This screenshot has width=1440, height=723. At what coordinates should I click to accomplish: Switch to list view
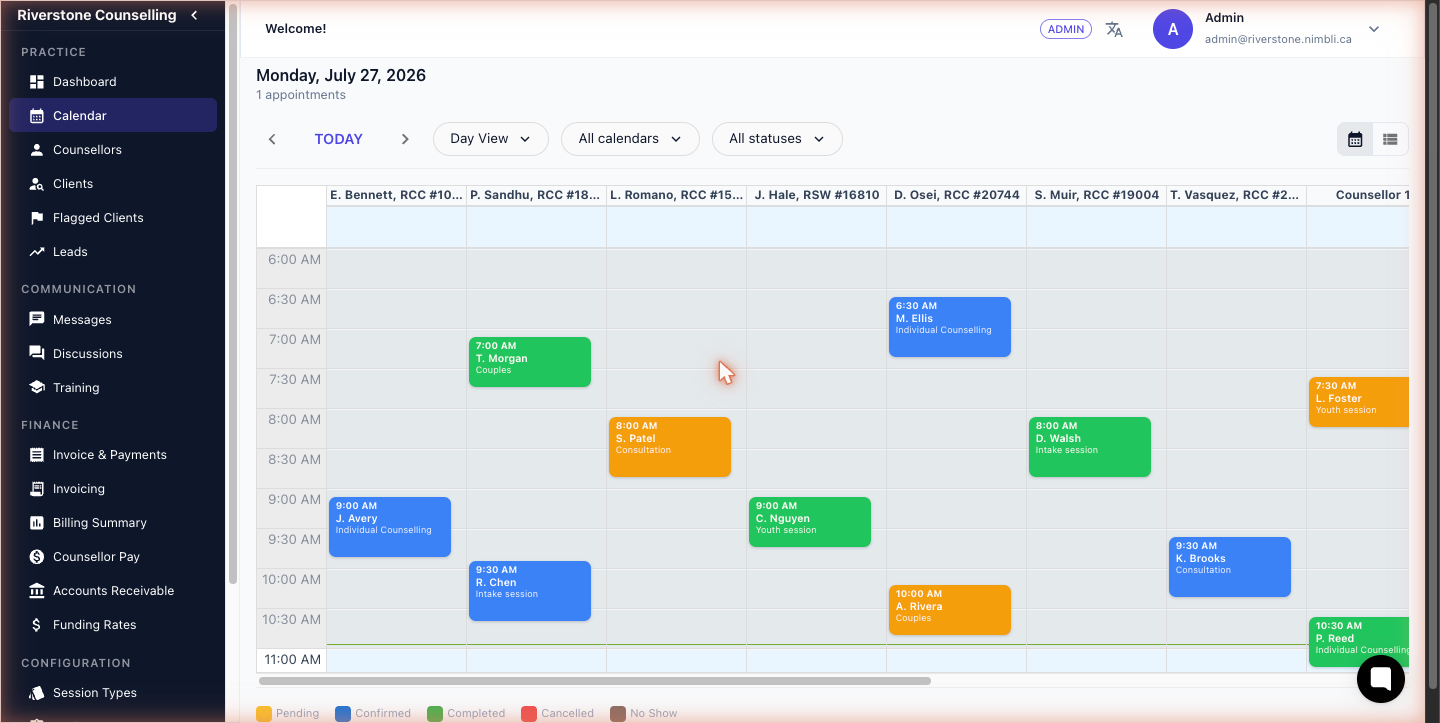pos(1390,139)
